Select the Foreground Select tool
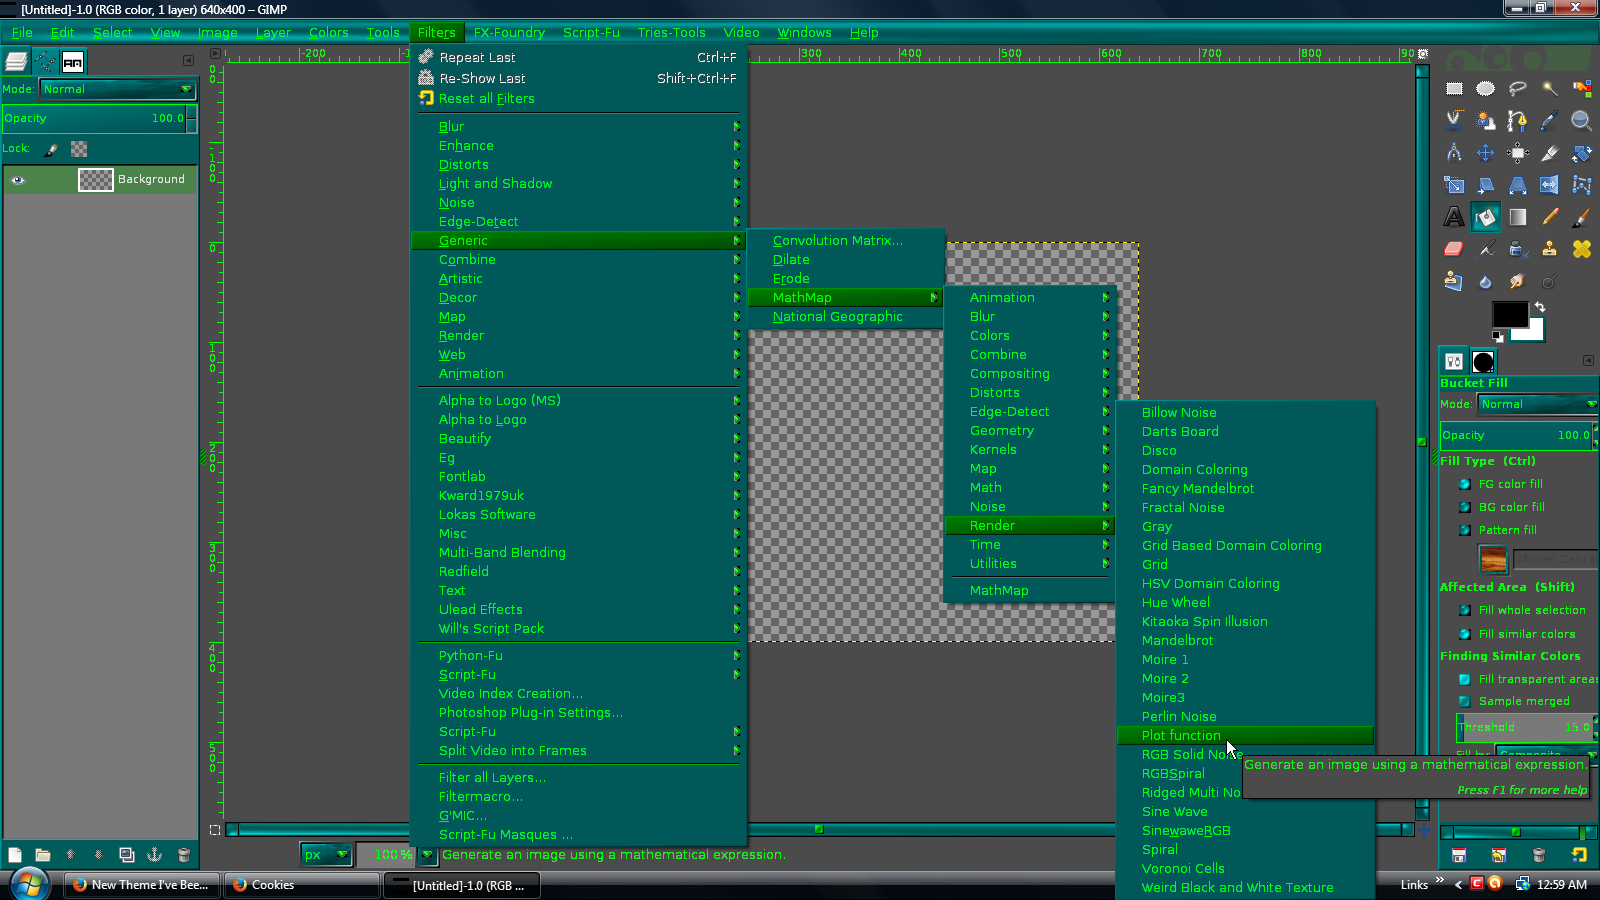 pos(1486,121)
